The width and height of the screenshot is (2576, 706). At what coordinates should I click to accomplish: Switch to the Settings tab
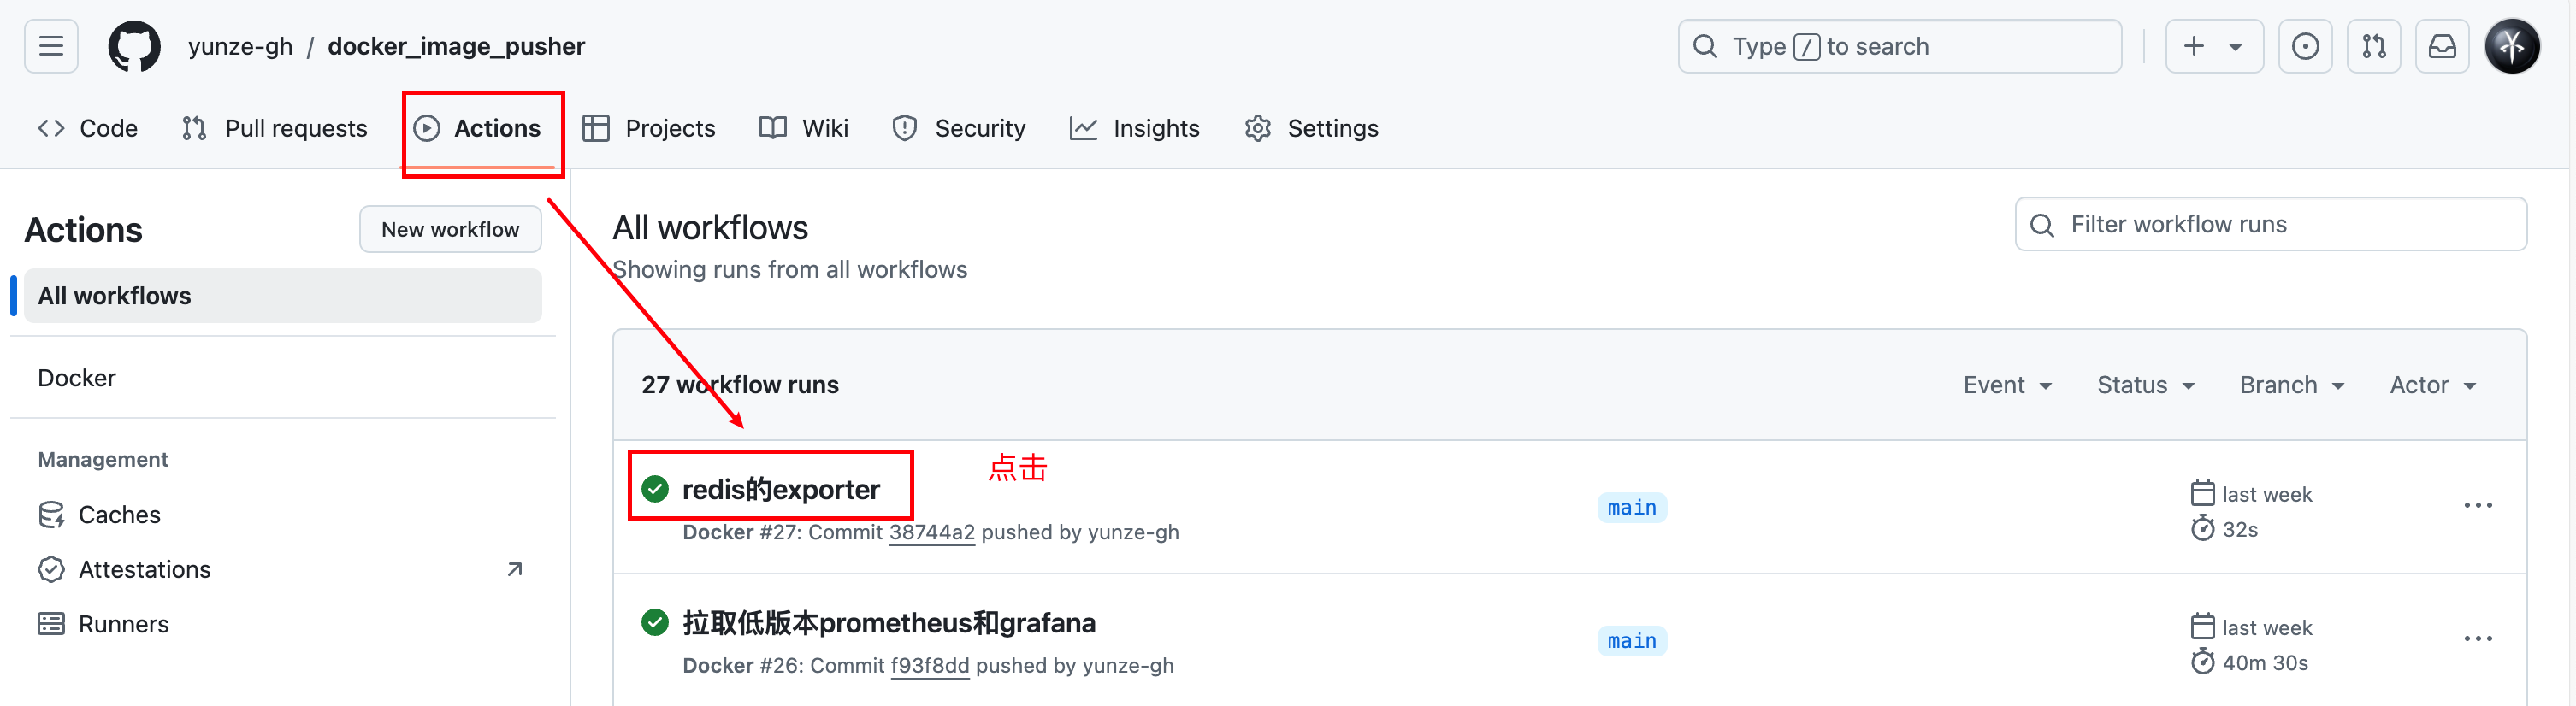[x=1311, y=129]
